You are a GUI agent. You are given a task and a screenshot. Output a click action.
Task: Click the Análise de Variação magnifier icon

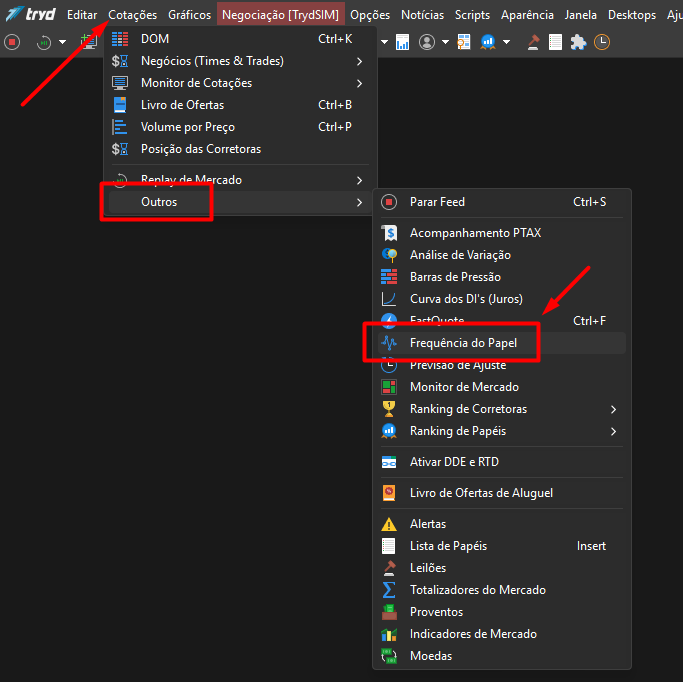[x=389, y=255]
